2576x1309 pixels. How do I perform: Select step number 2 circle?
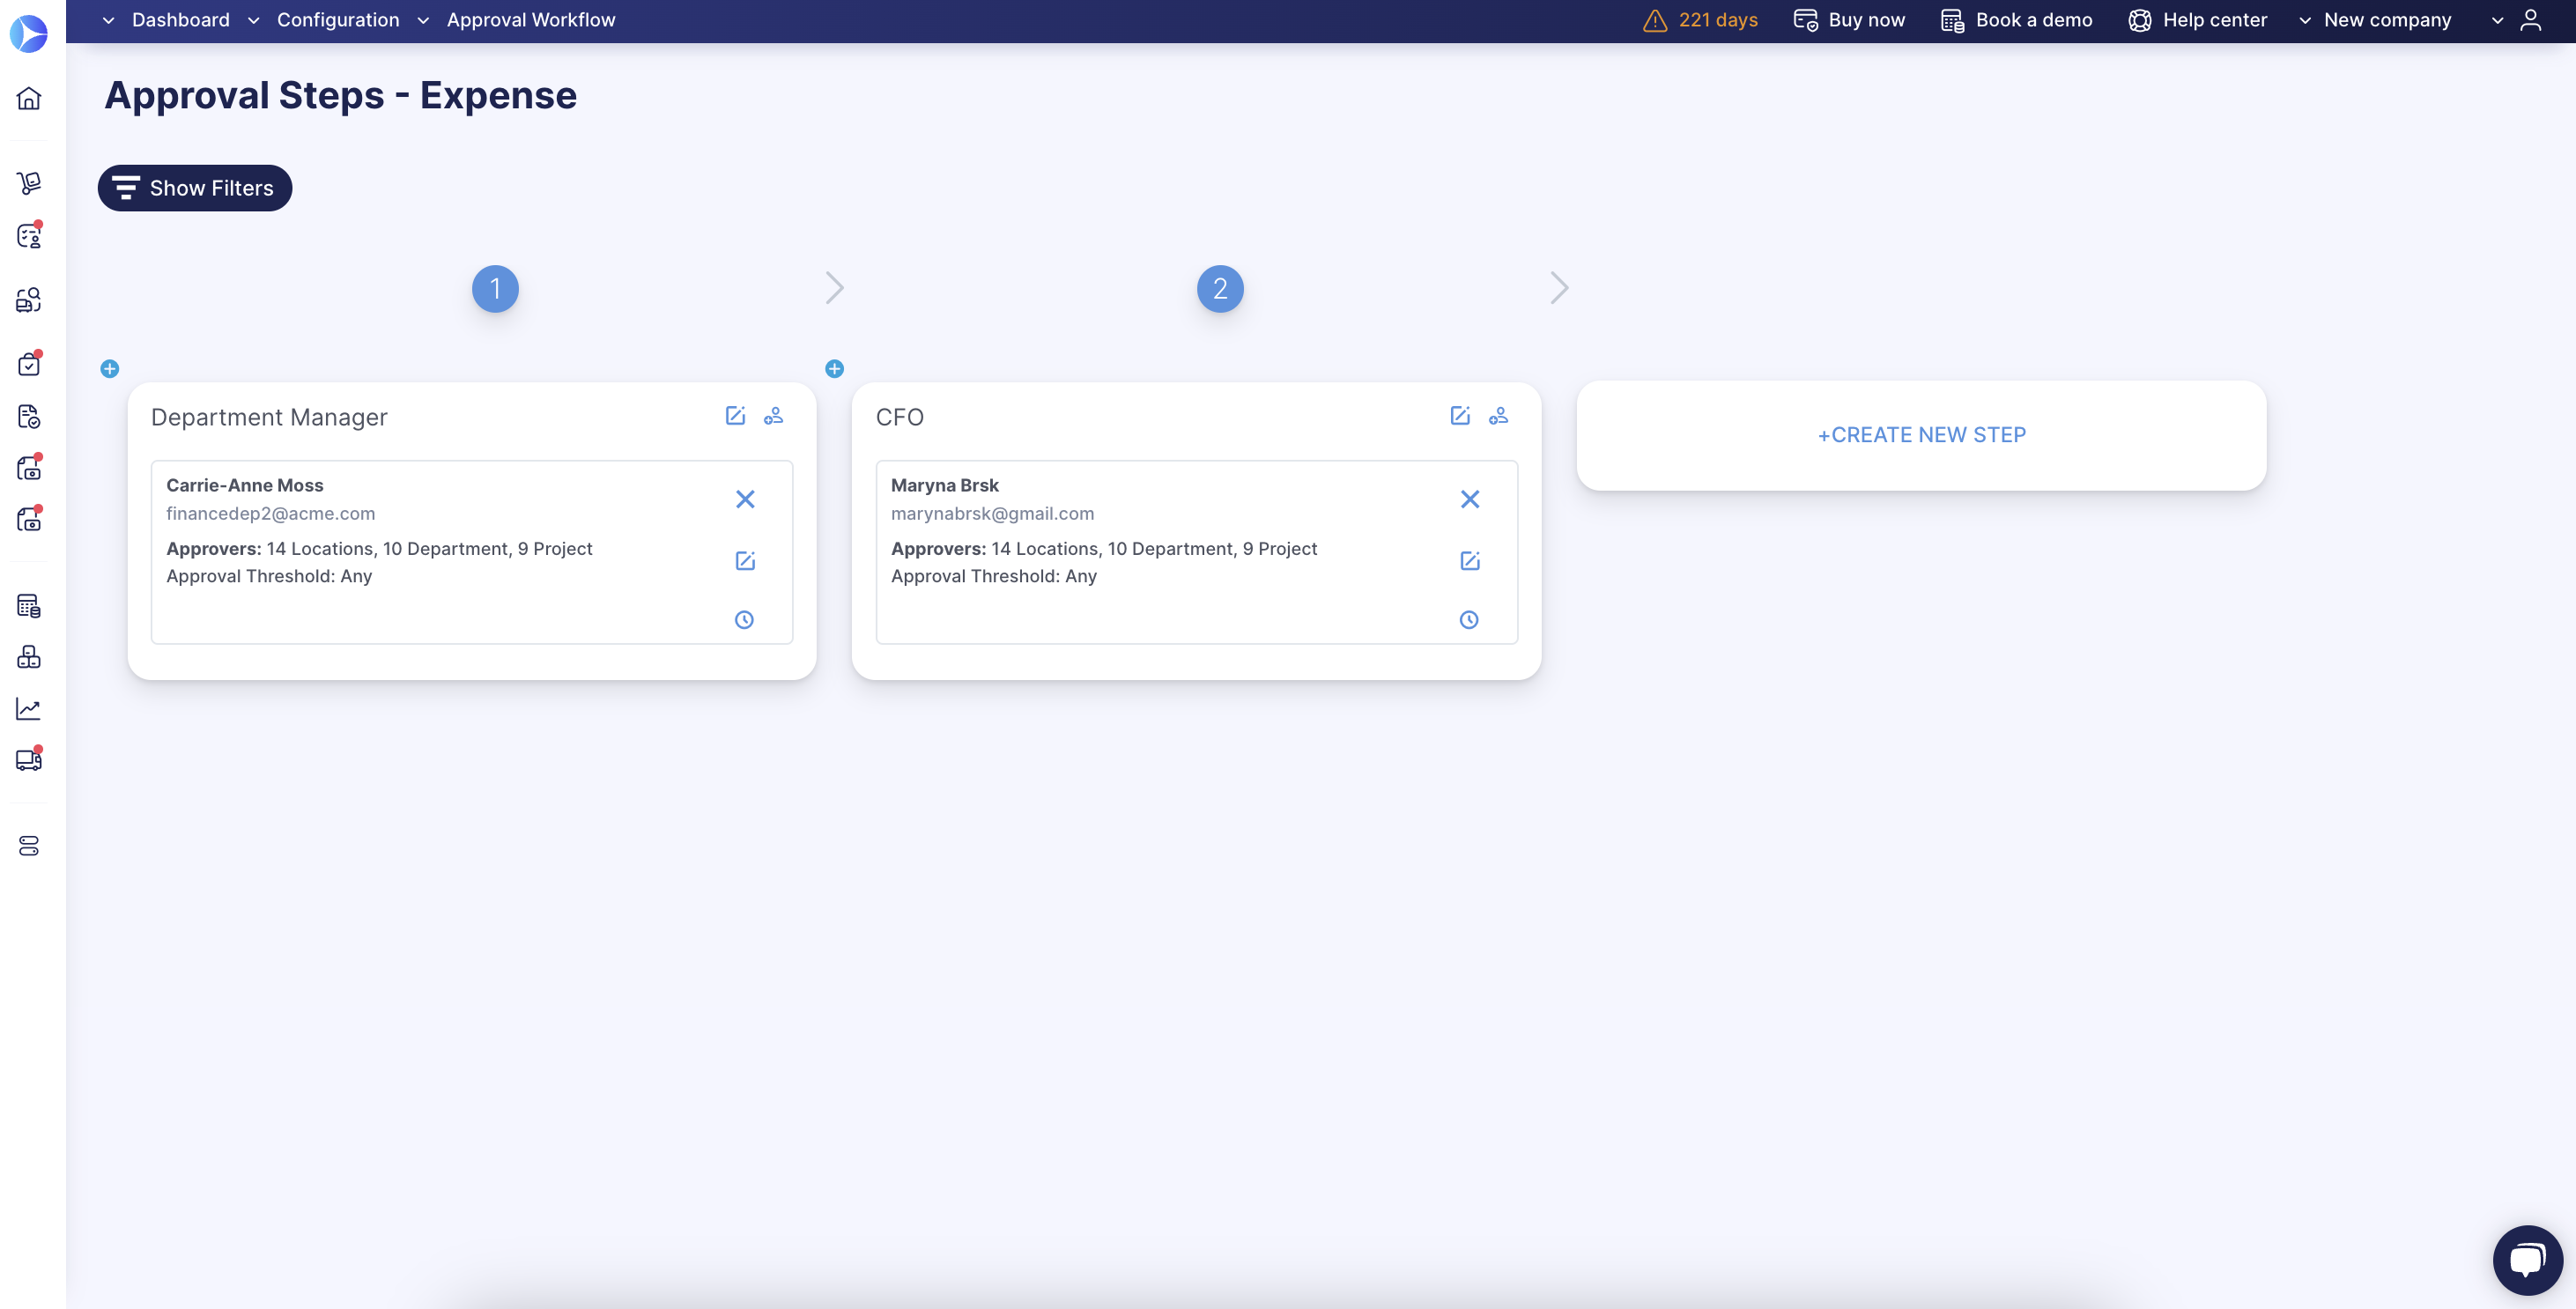(1220, 289)
